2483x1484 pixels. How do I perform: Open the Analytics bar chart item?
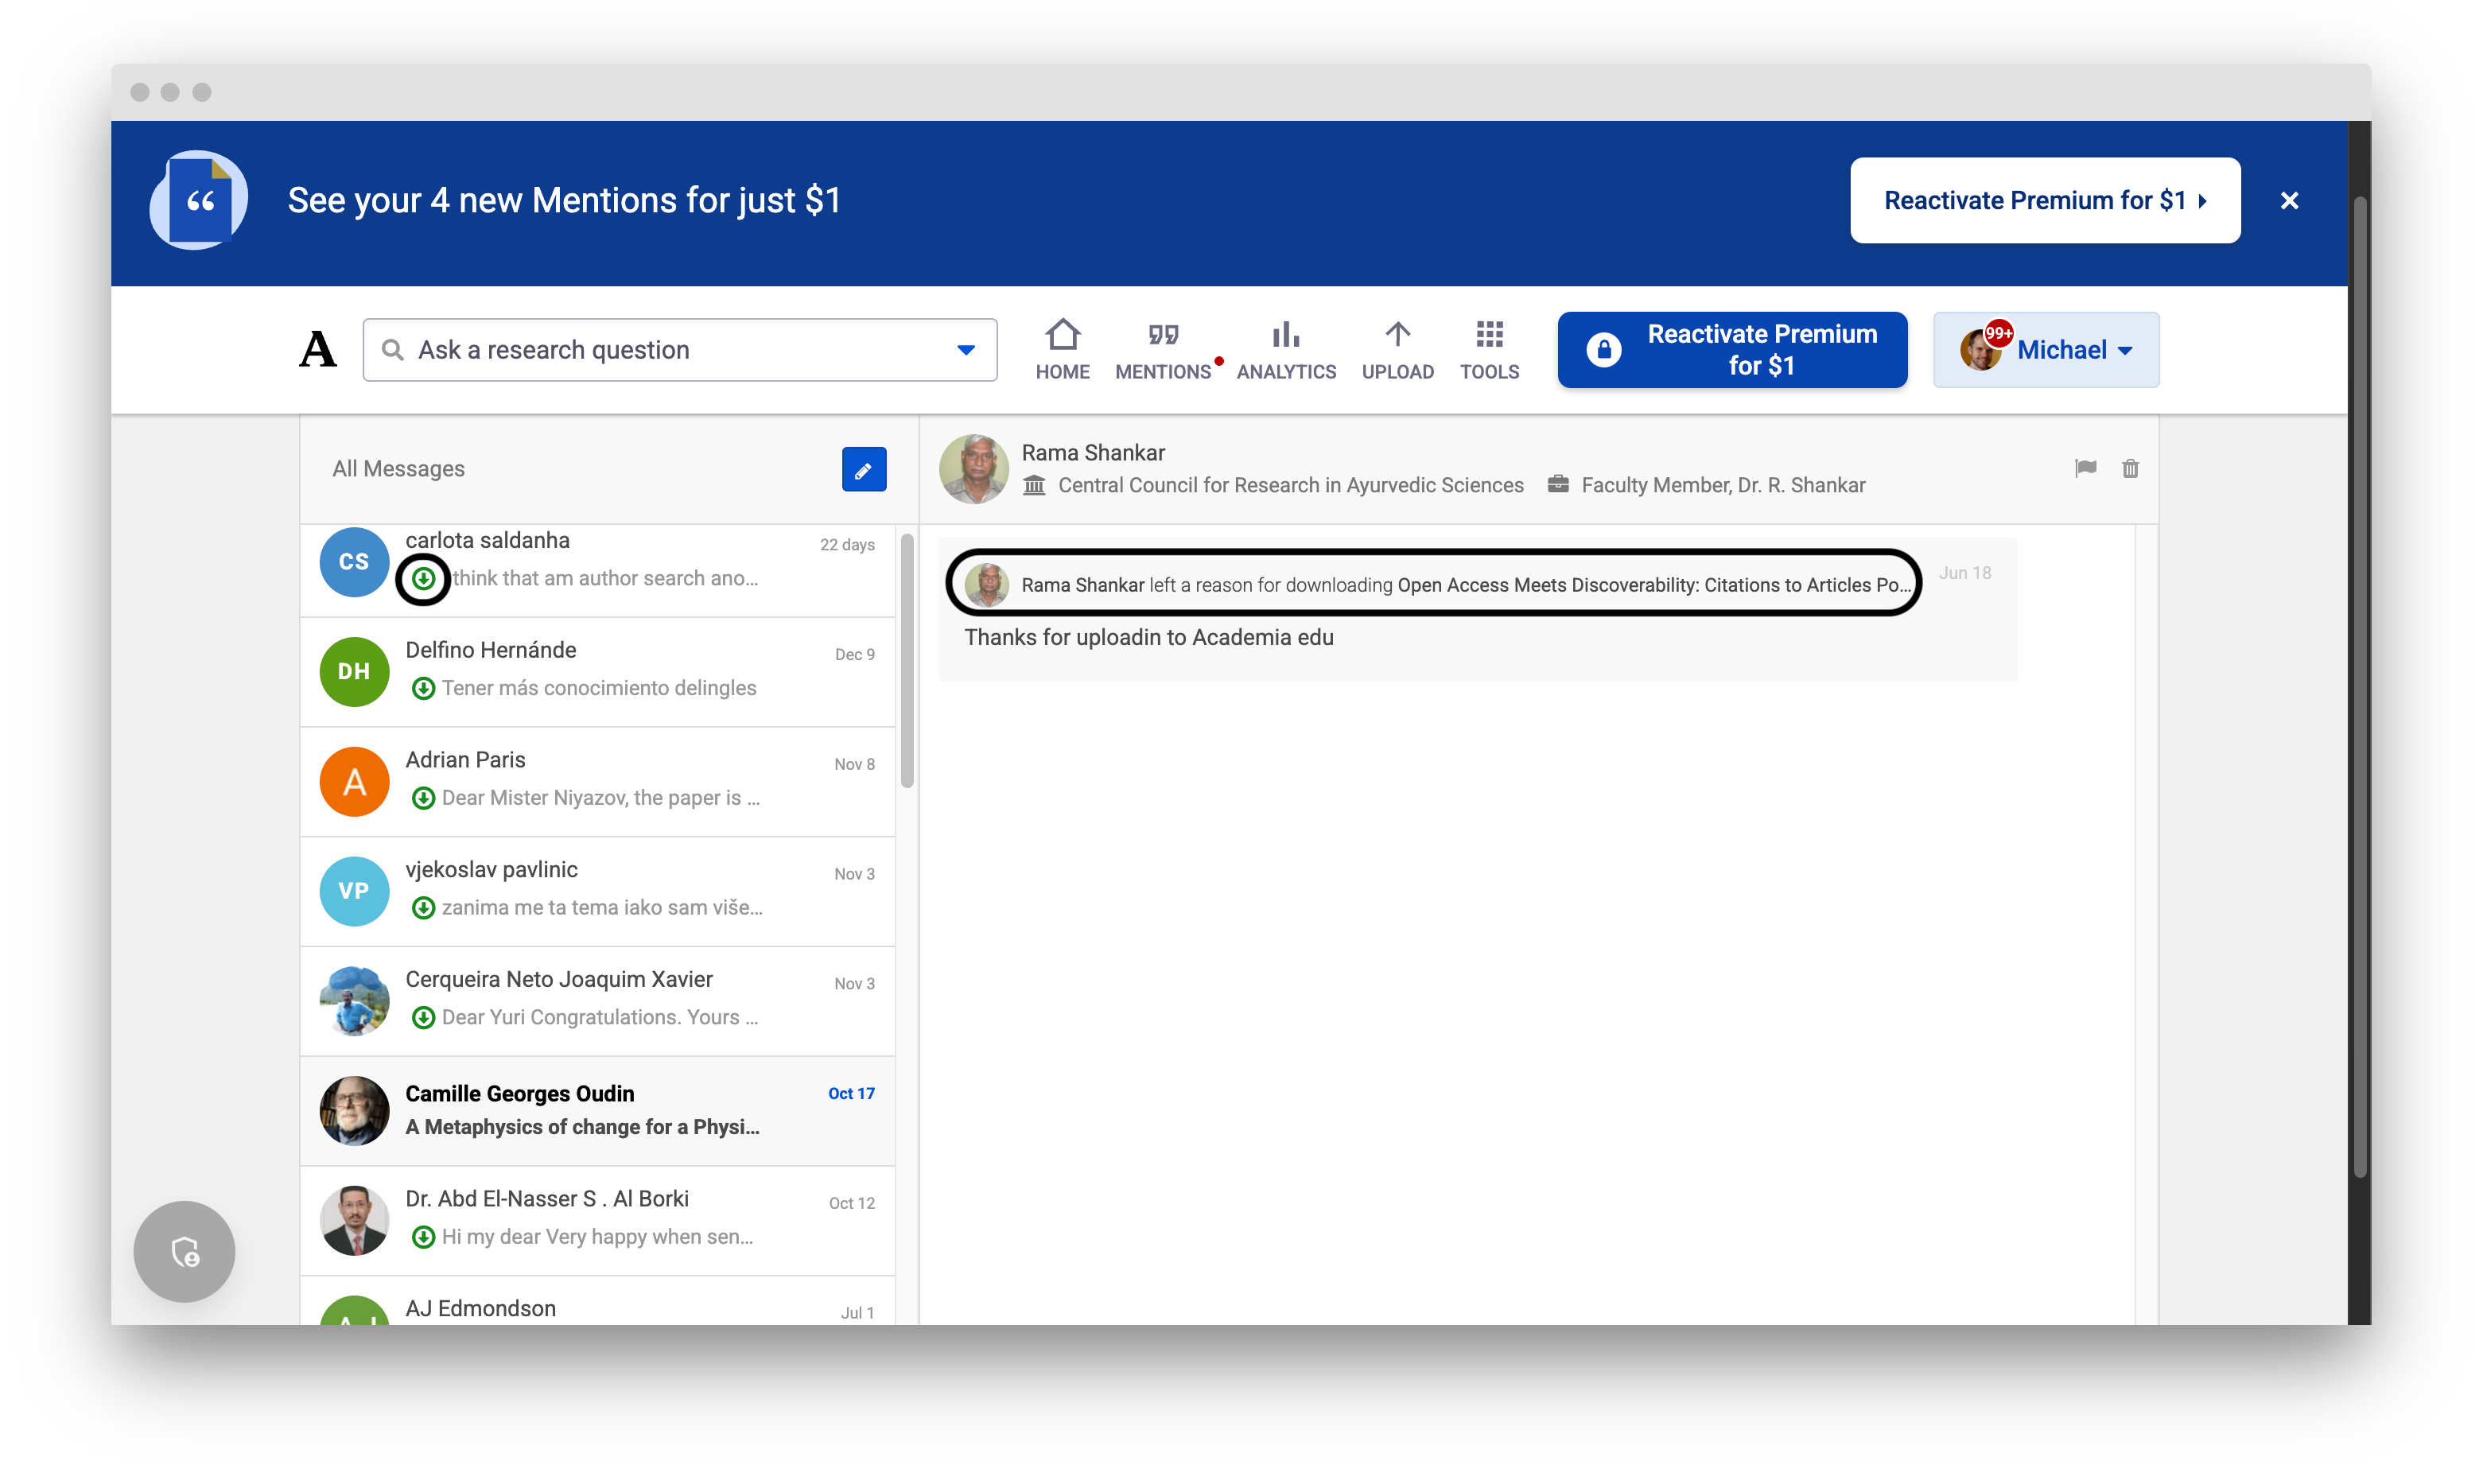point(1286,349)
